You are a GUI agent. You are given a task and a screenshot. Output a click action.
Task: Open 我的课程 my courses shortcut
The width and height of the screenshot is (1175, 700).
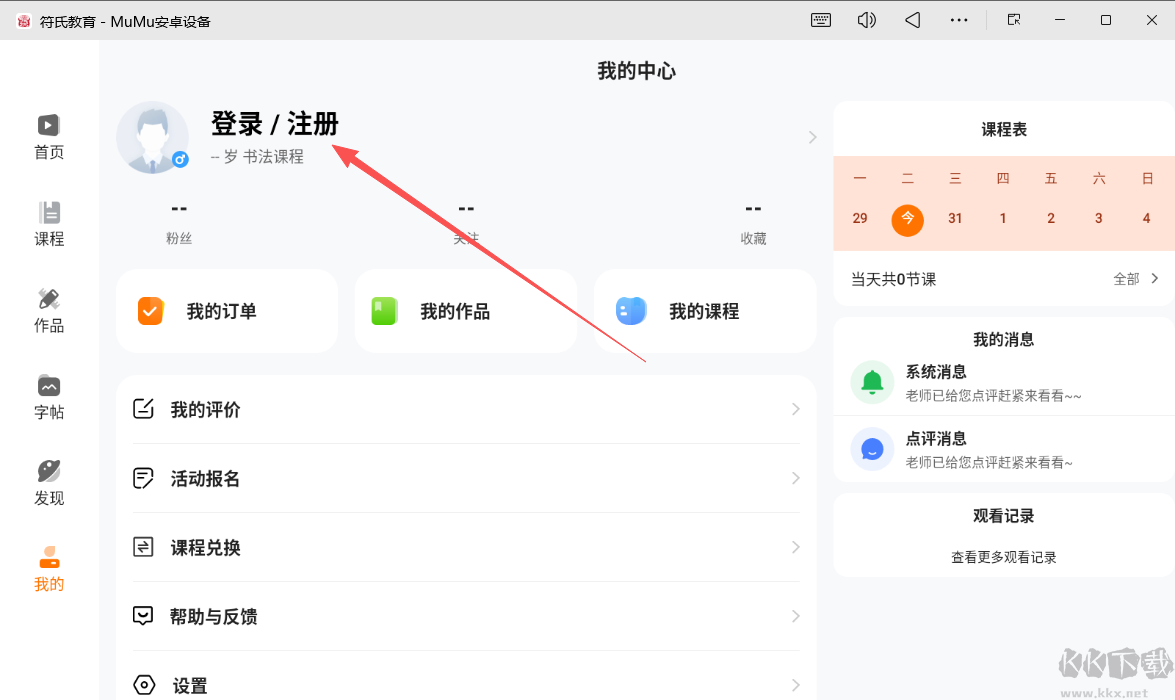tap(704, 311)
